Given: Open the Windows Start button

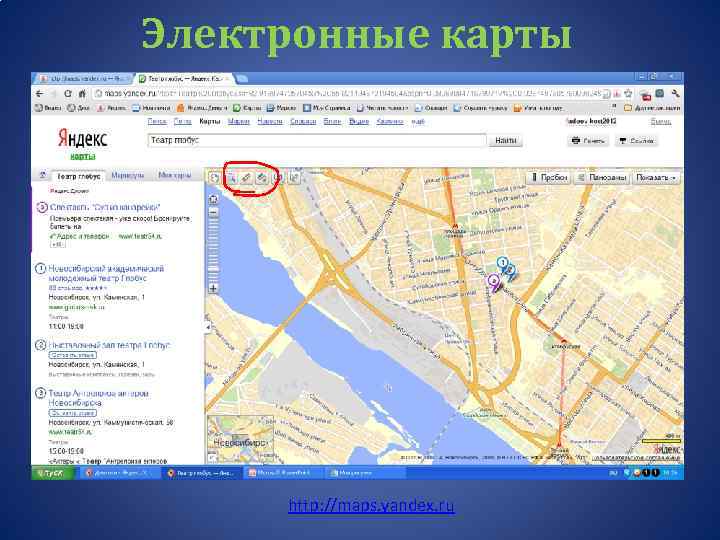Looking at the screenshot, I should 51,472.
